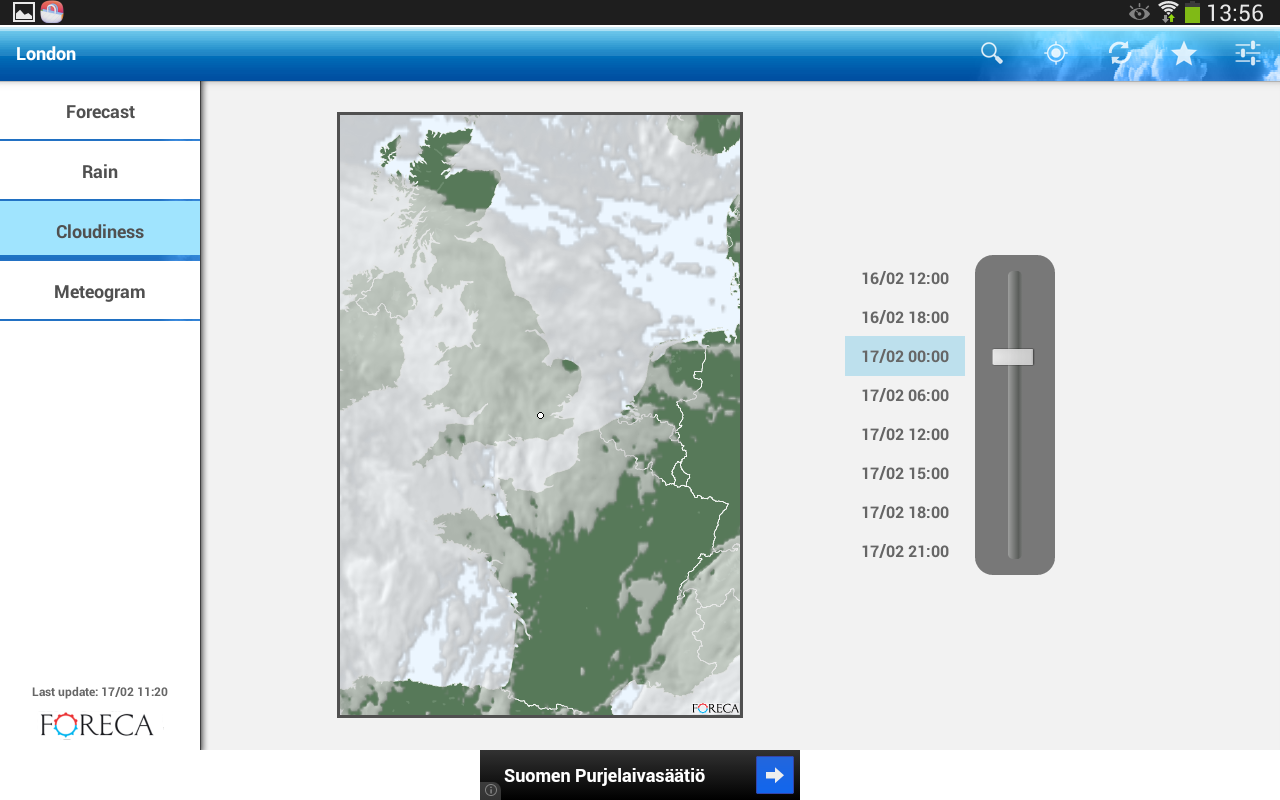
Task: Tap the red notification icon in status bar
Action: click(x=52, y=12)
